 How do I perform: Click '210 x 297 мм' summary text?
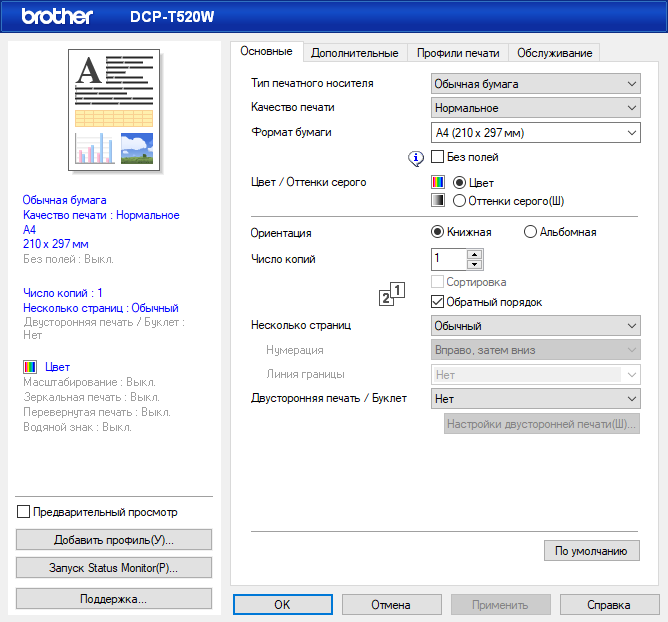pos(56,244)
